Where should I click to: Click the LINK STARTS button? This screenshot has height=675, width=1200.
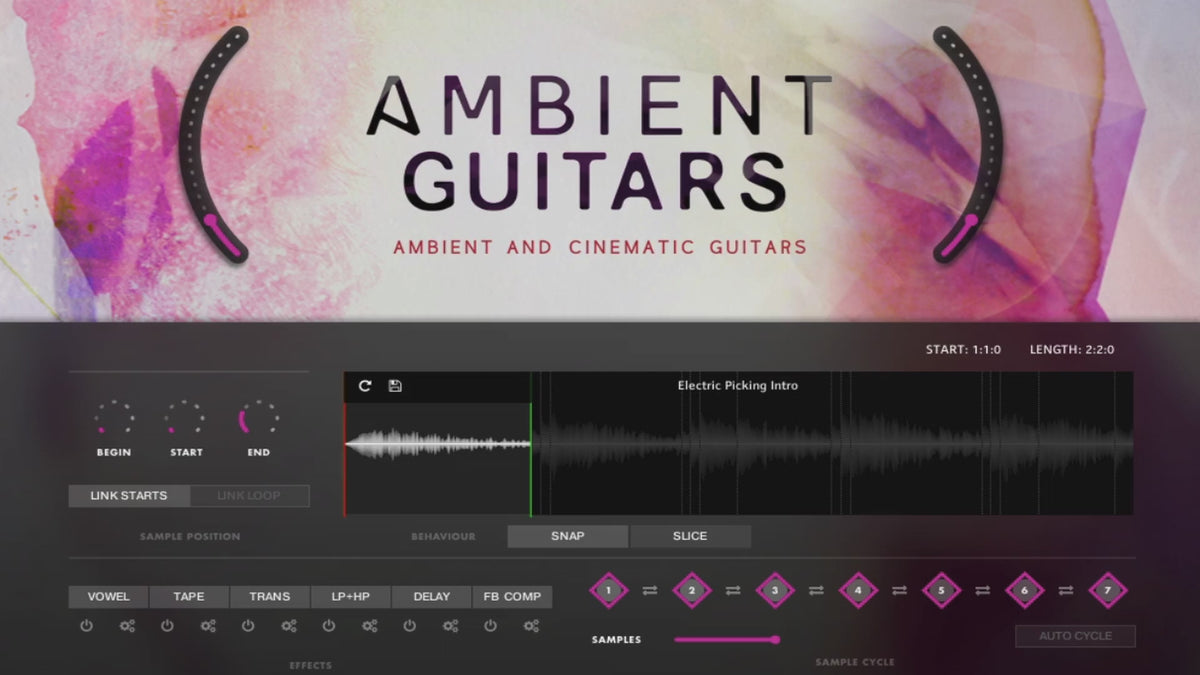click(129, 496)
